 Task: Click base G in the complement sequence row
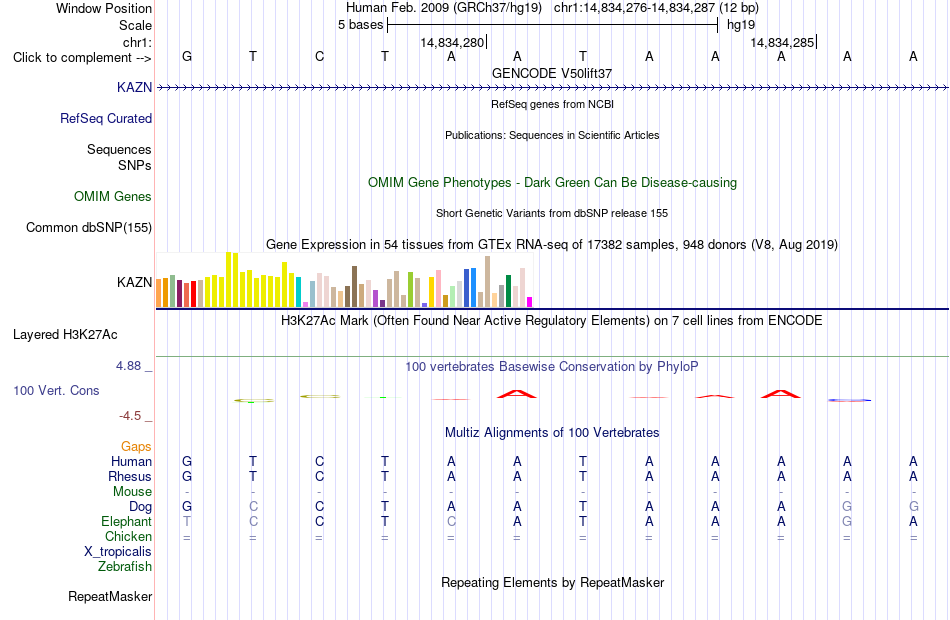tap(187, 56)
